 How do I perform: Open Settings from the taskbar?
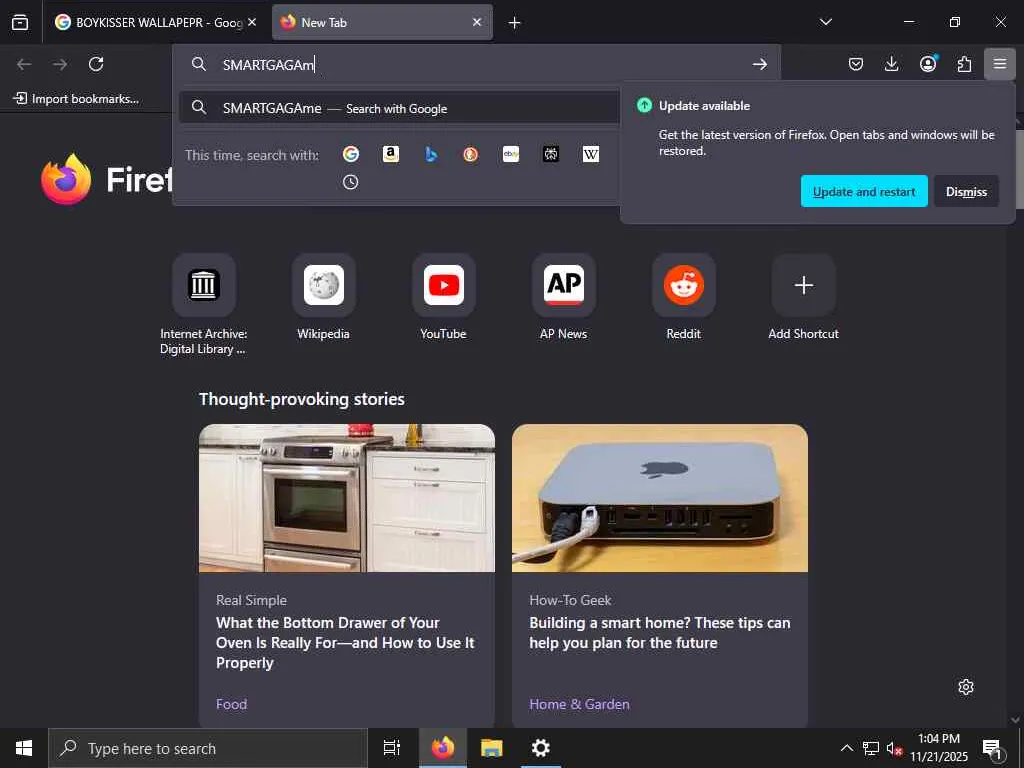point(541,748)
